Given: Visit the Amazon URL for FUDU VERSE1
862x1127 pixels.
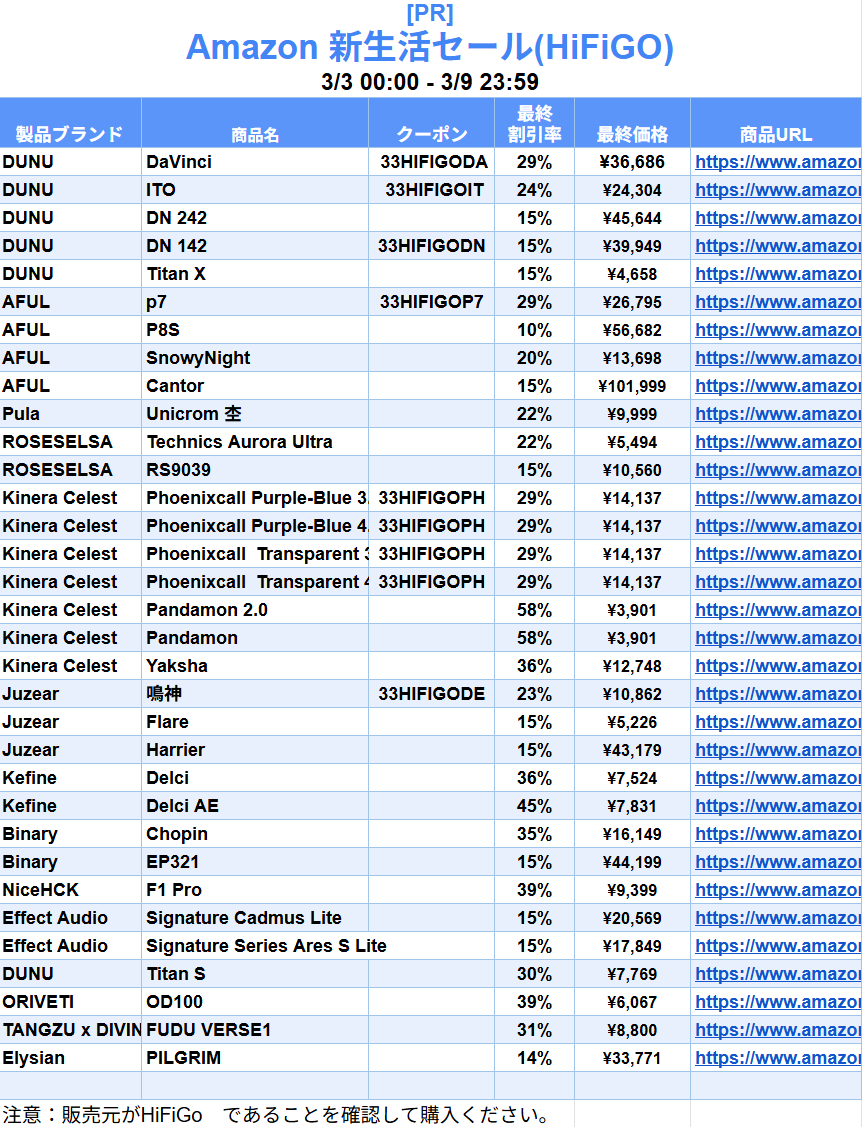Looking at the screenshot, I should (x=777, y=1030).
